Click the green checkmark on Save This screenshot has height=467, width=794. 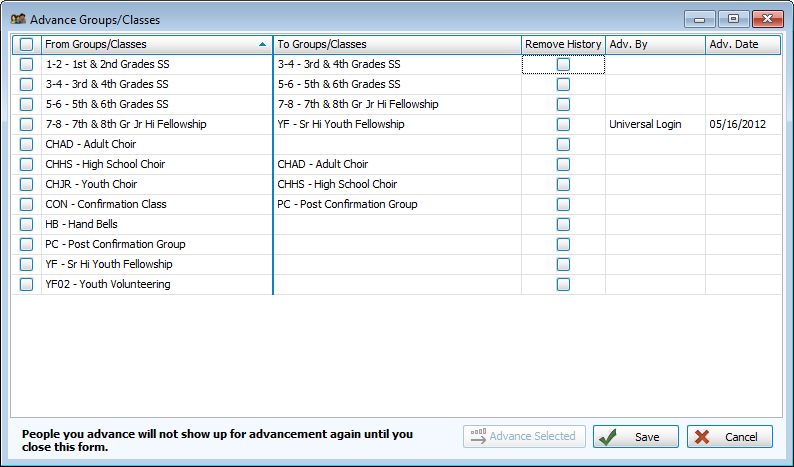(607, 437)
